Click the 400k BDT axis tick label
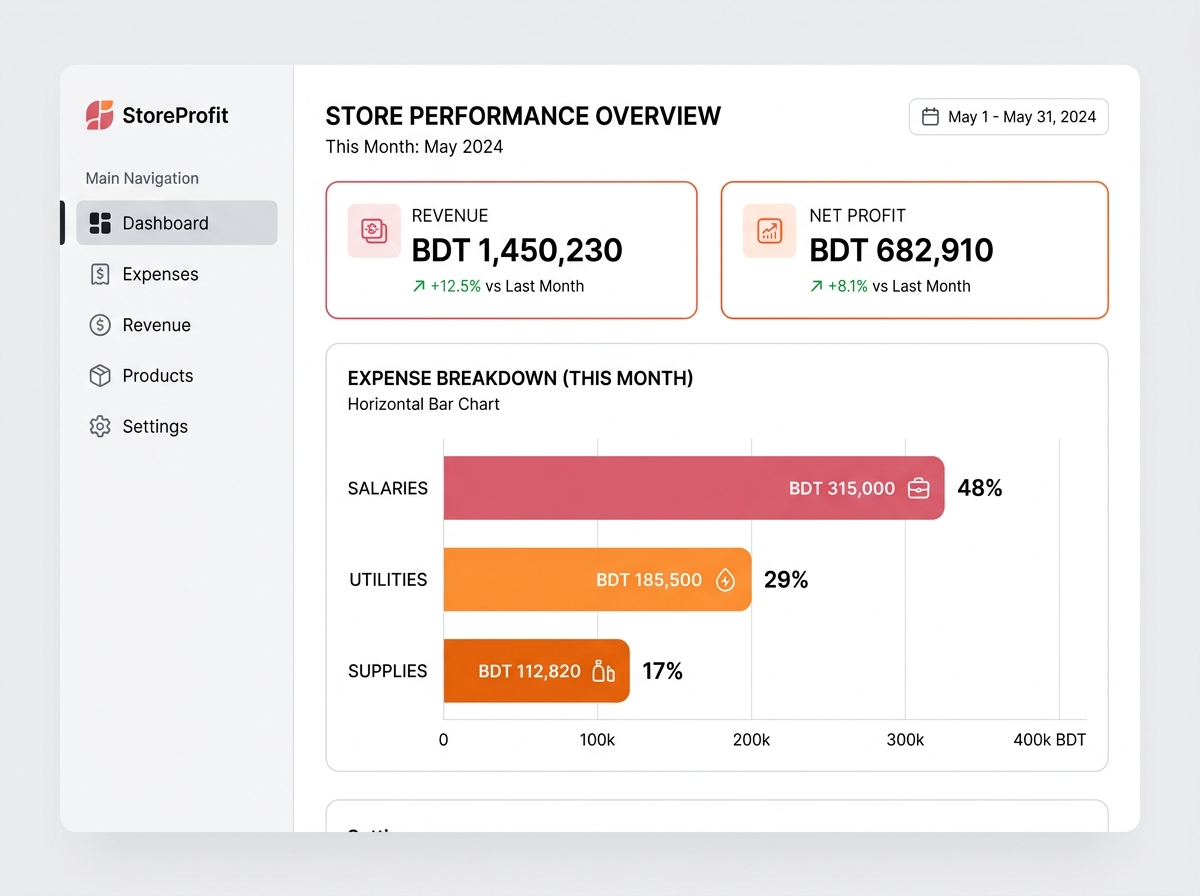The image size is (1200, 896). (x=1049, y=740)
